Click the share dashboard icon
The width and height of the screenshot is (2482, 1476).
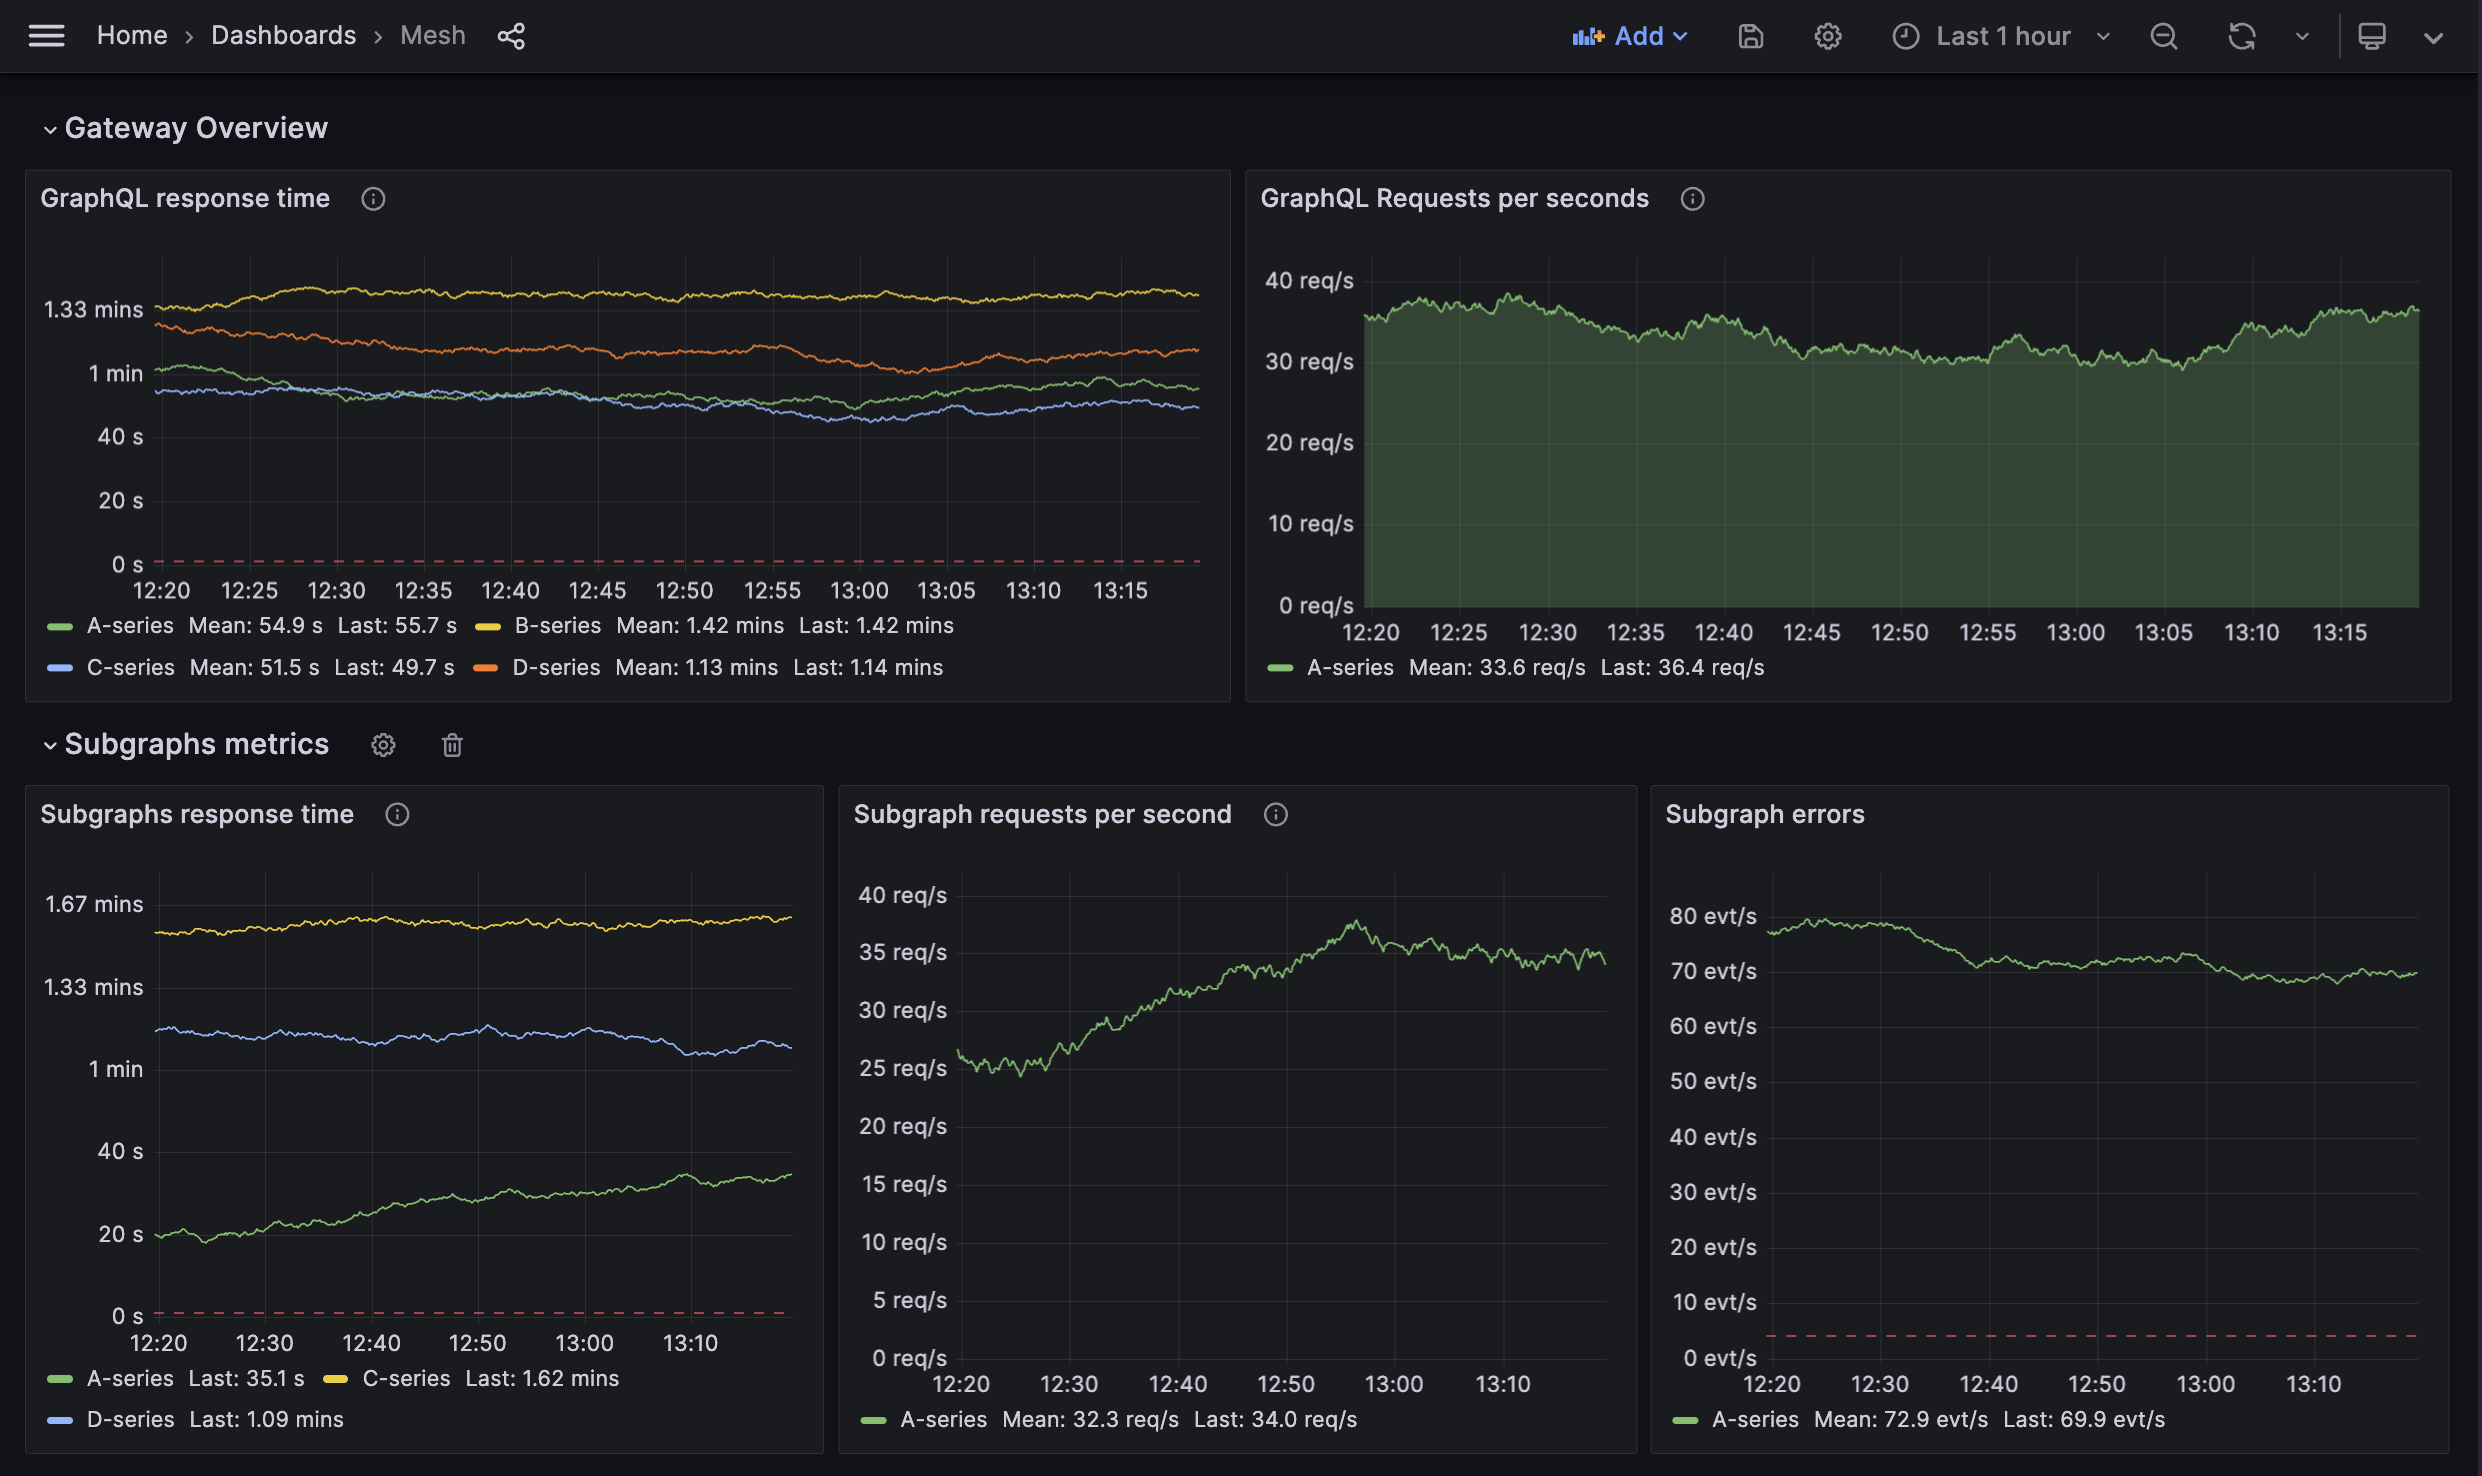tap(511, 36)
